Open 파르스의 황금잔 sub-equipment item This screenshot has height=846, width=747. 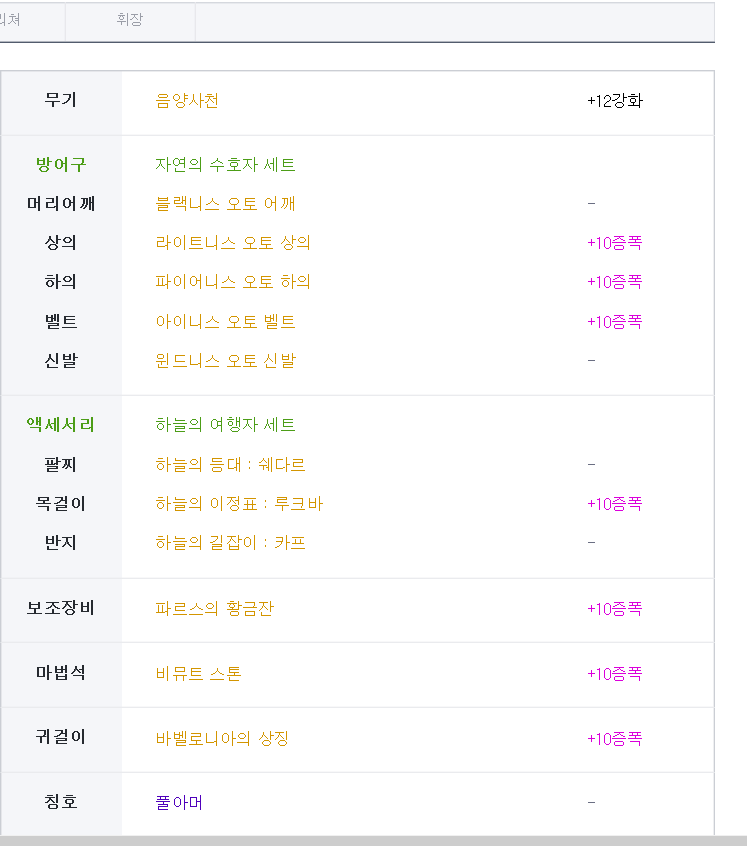coord(215,609)
